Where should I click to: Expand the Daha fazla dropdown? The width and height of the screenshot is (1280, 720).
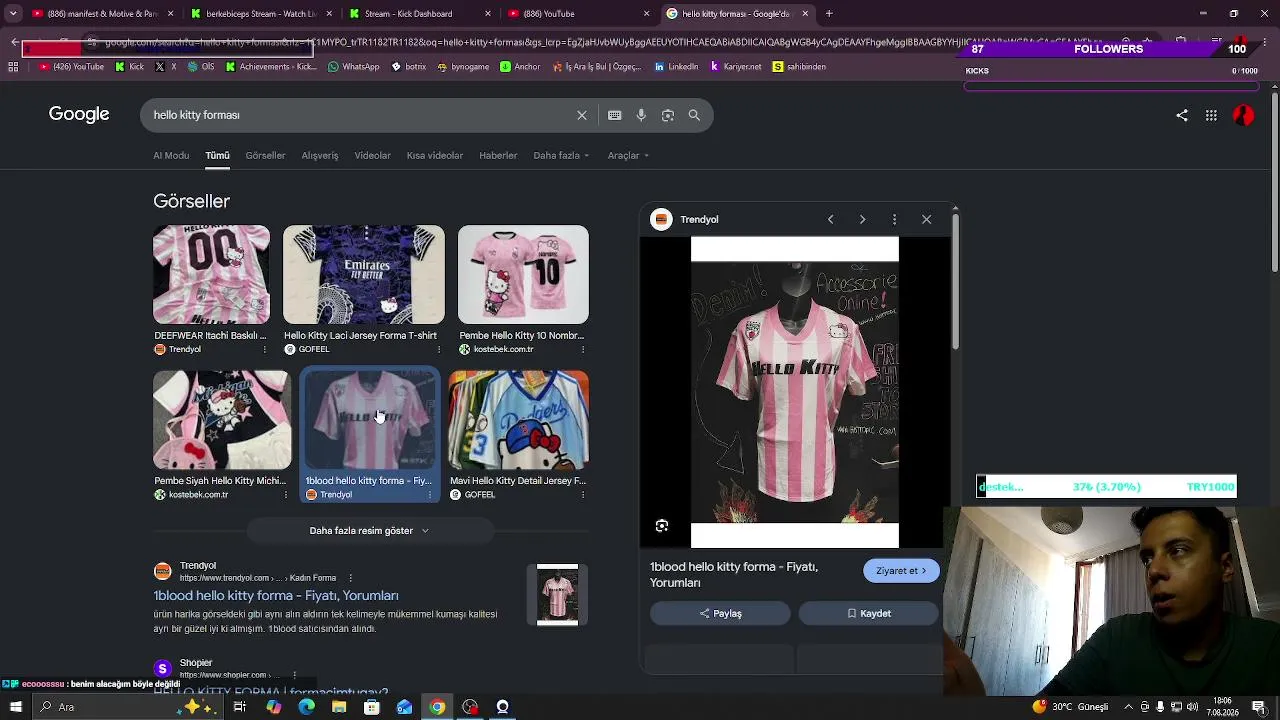pos(561,156)
